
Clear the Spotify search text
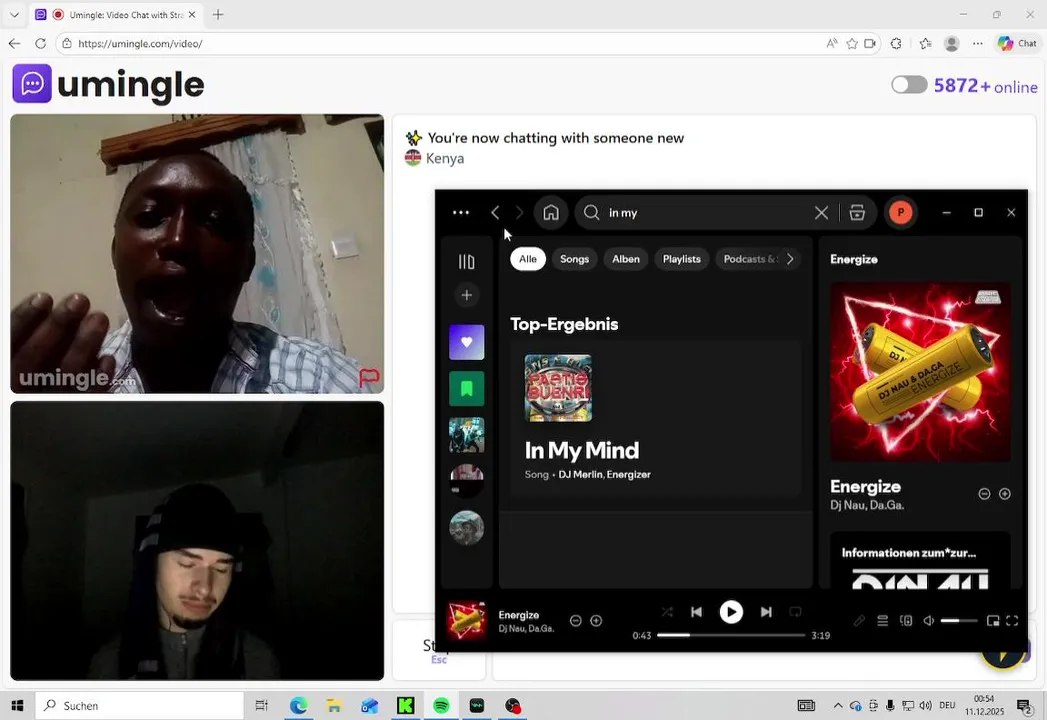click(821, 212)
